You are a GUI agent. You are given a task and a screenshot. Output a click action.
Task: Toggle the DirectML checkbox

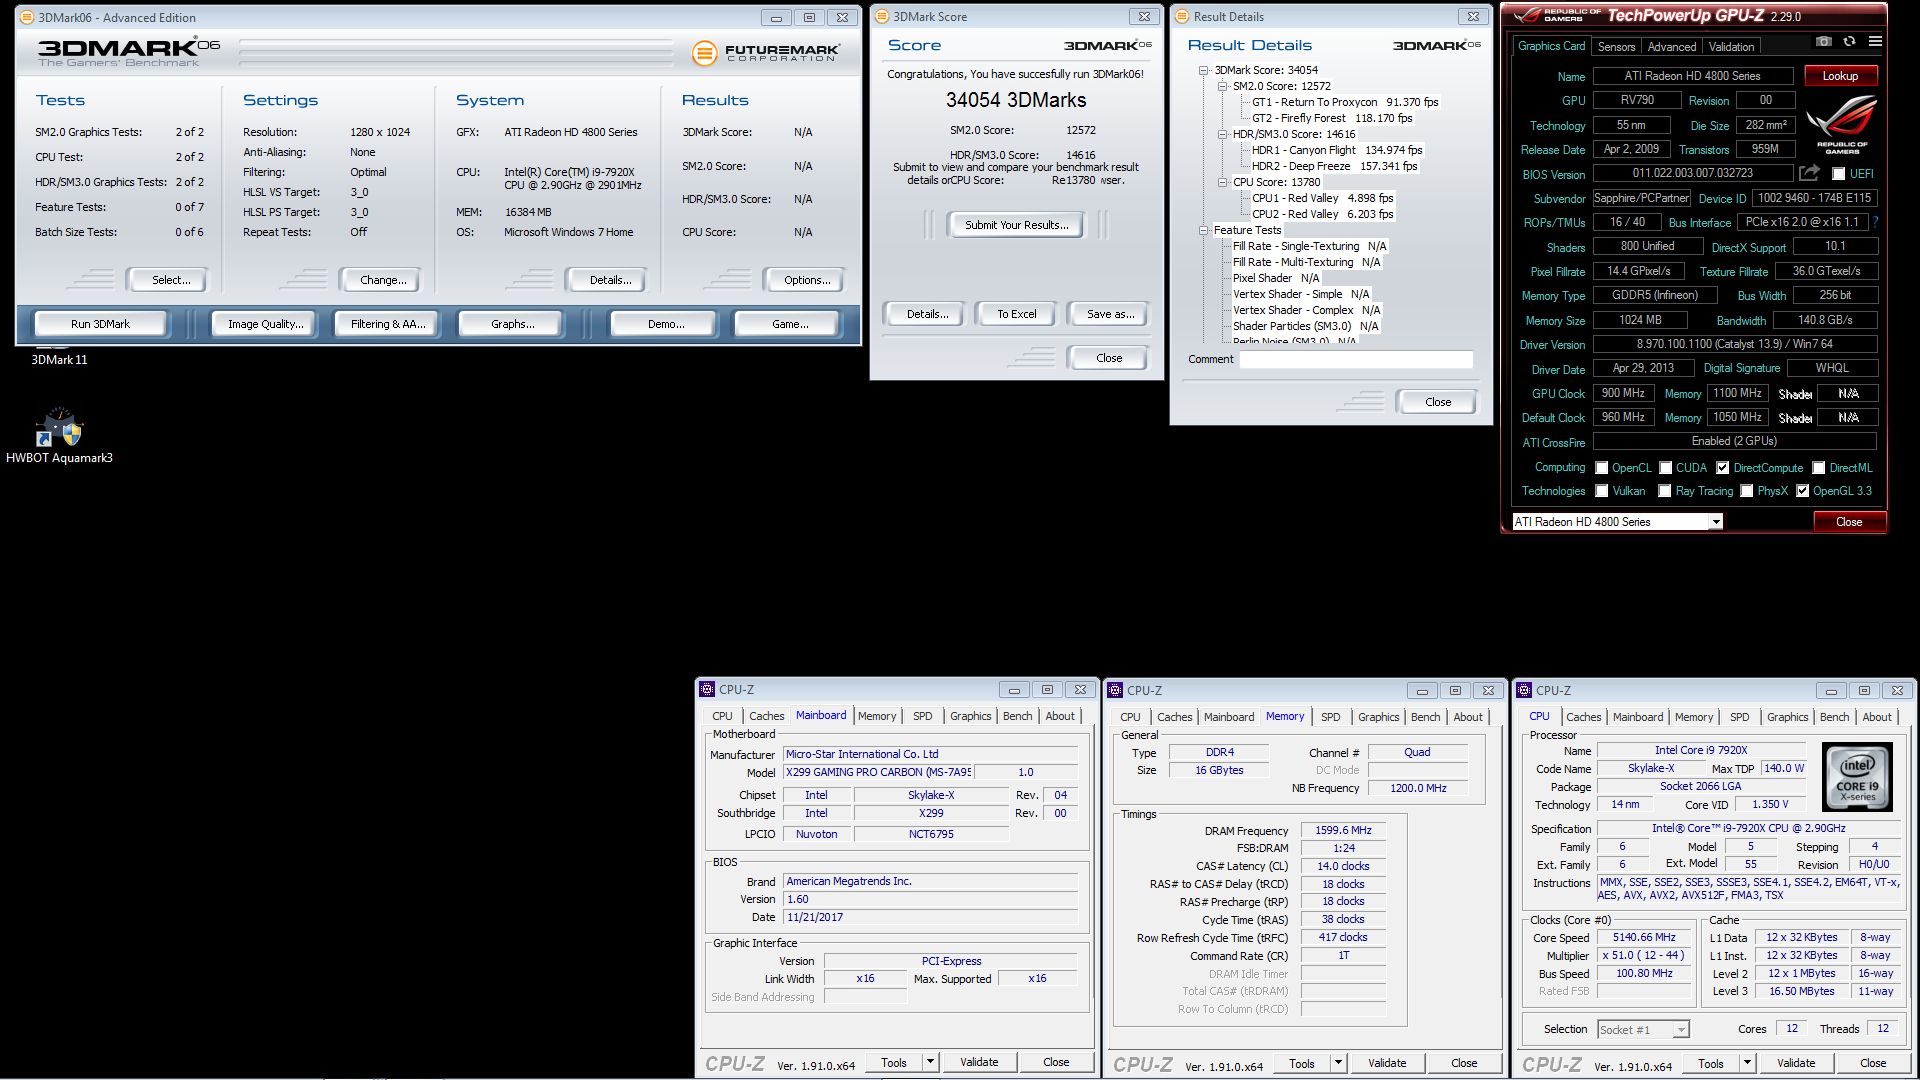pyautogui.click(x=1819, y=468)
